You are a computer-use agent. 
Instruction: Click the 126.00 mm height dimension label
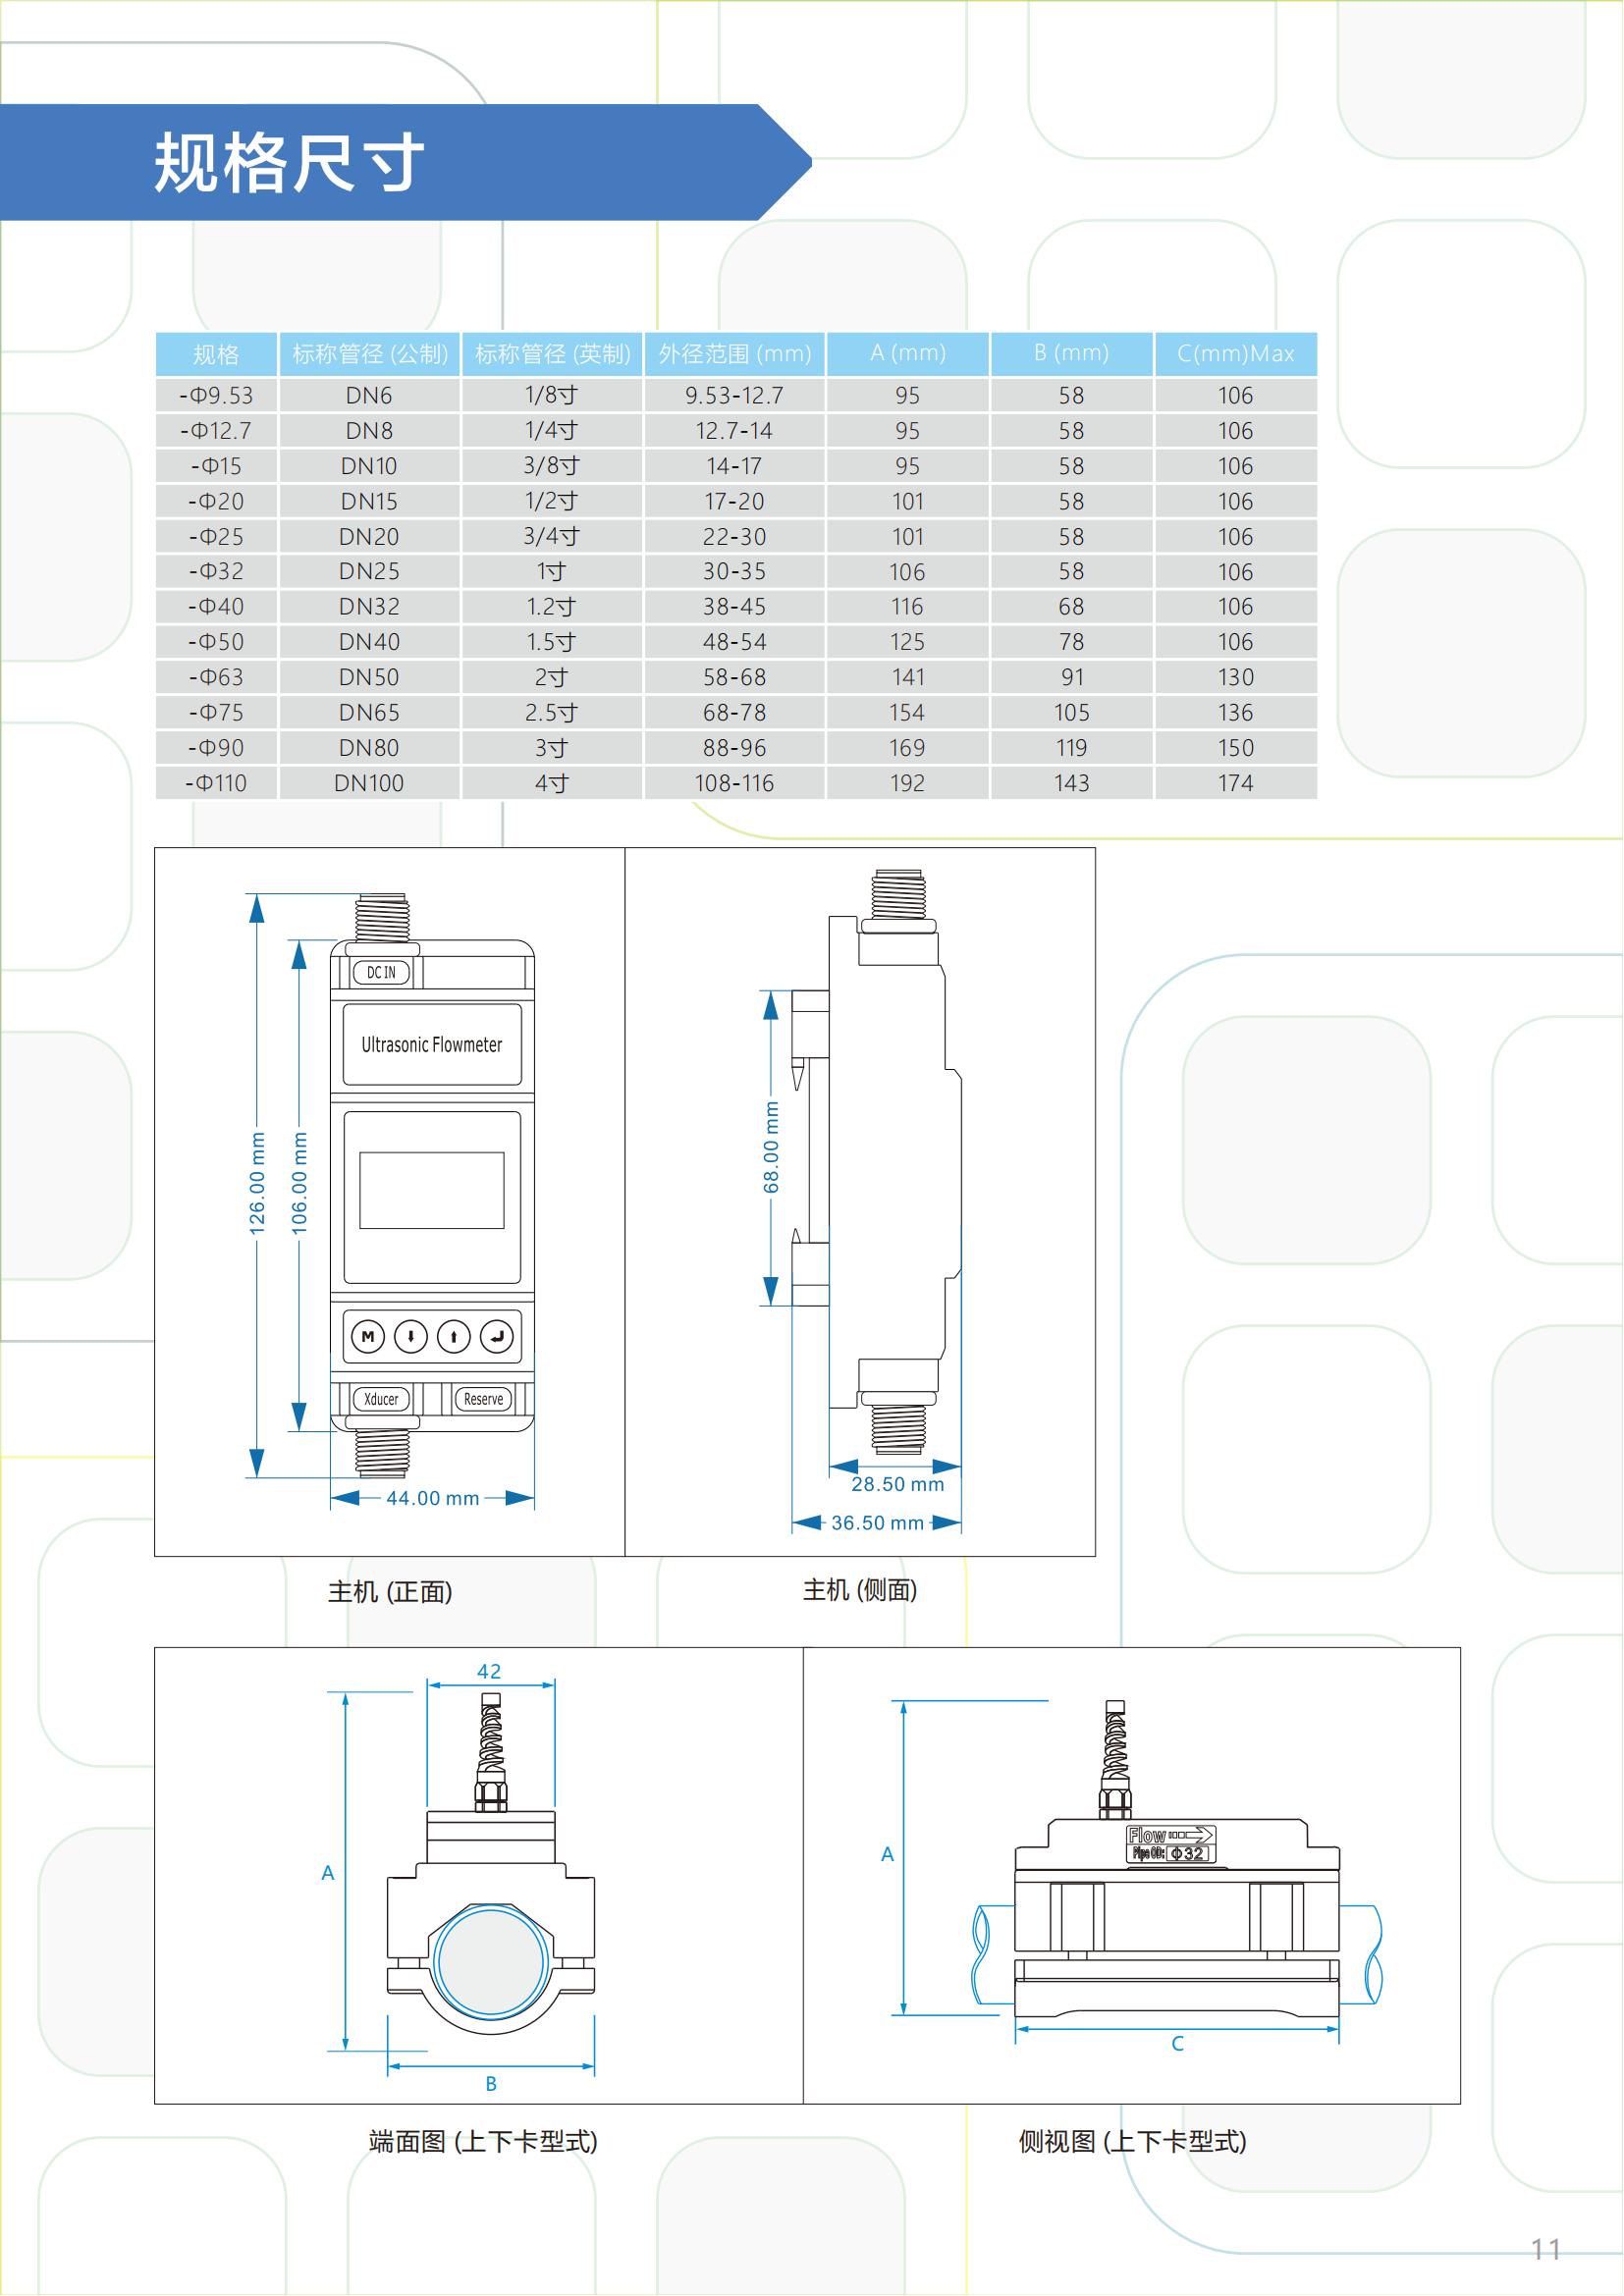[257, 1184]
